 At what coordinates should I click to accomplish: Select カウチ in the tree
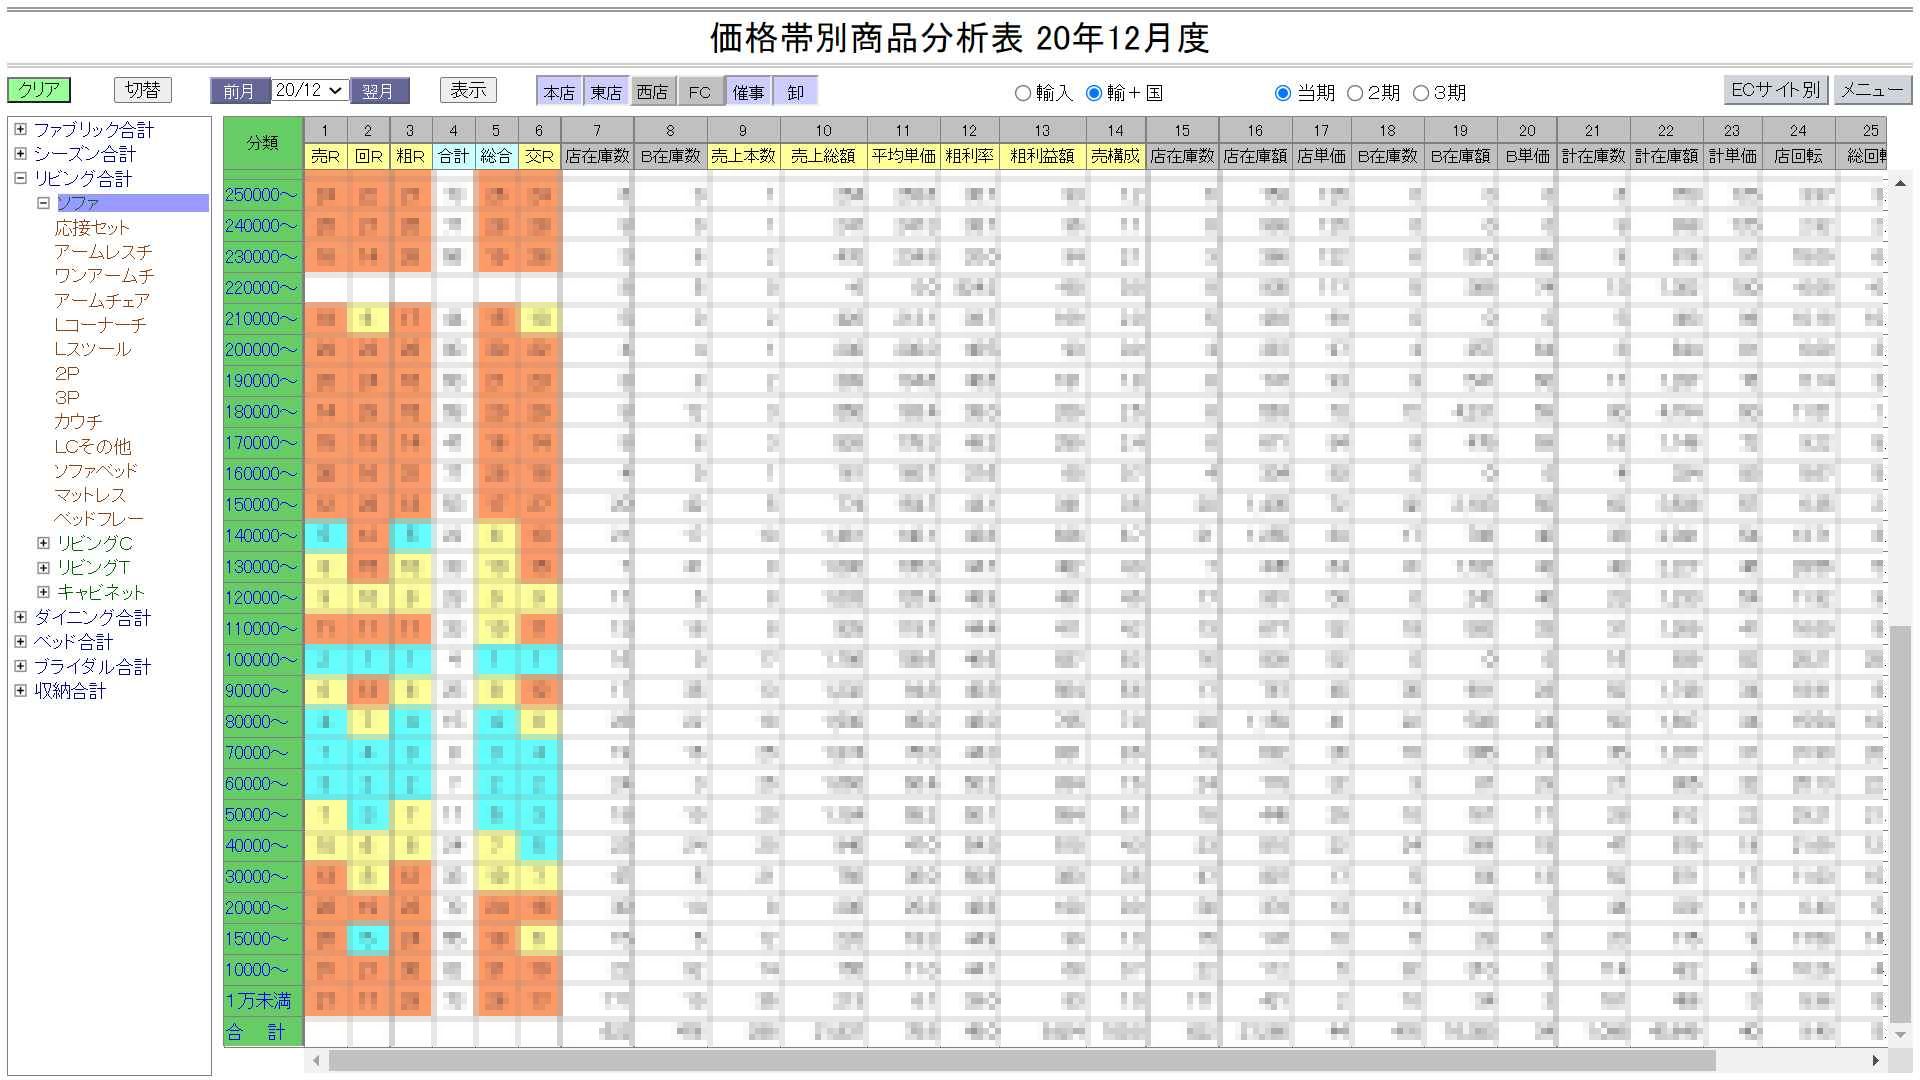[x=78, y=422]
